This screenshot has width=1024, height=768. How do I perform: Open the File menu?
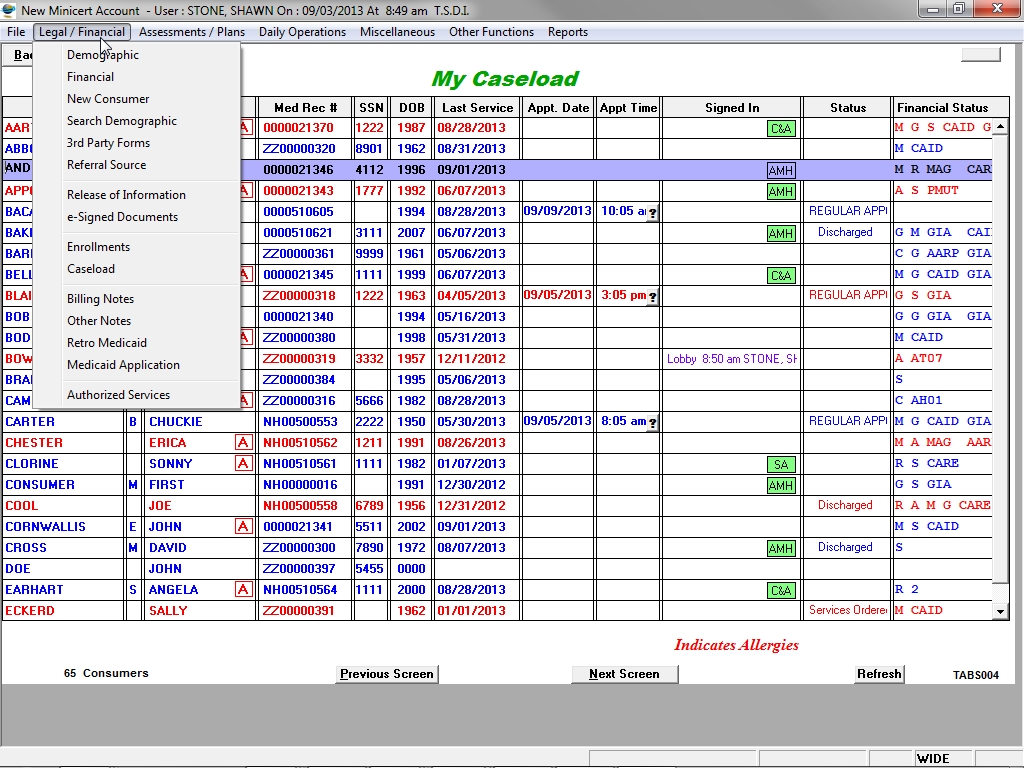click(16, 32)
